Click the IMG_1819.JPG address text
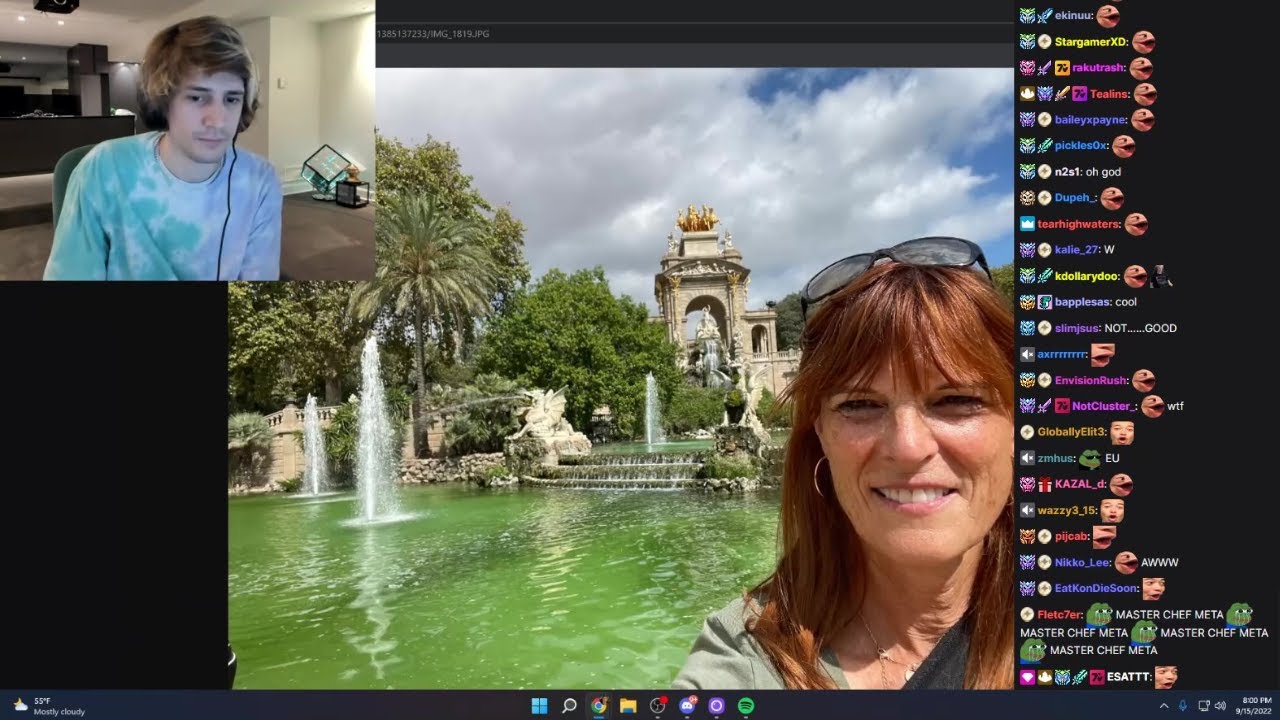The image size is (1280, 720). (433, 34)
